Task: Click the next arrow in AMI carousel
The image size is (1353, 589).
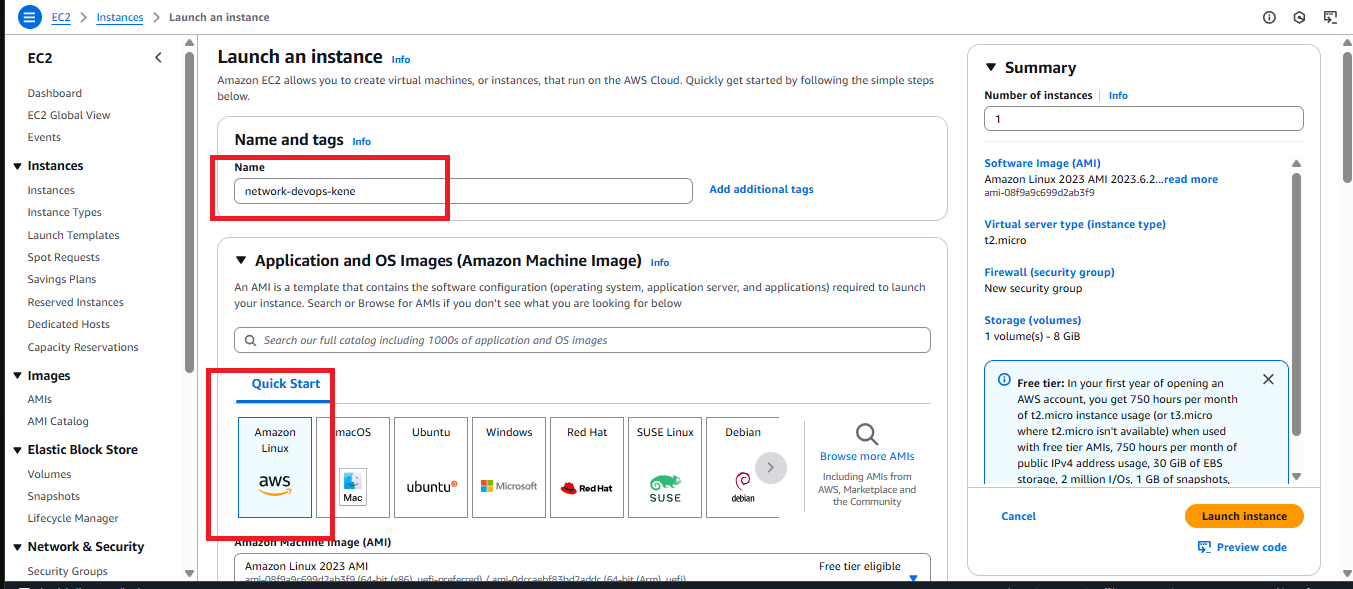Action: pyautogui.click(x=771, y=467)
